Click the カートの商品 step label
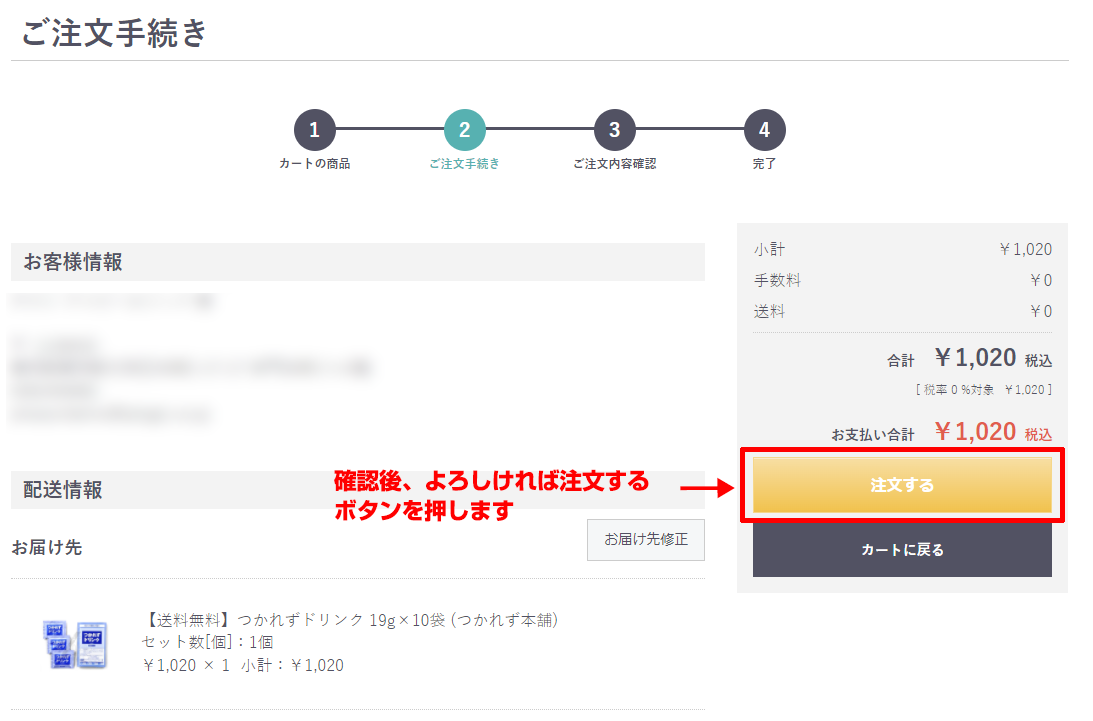The width and height of the screenshot is (1093, 721). pos(314,164)
